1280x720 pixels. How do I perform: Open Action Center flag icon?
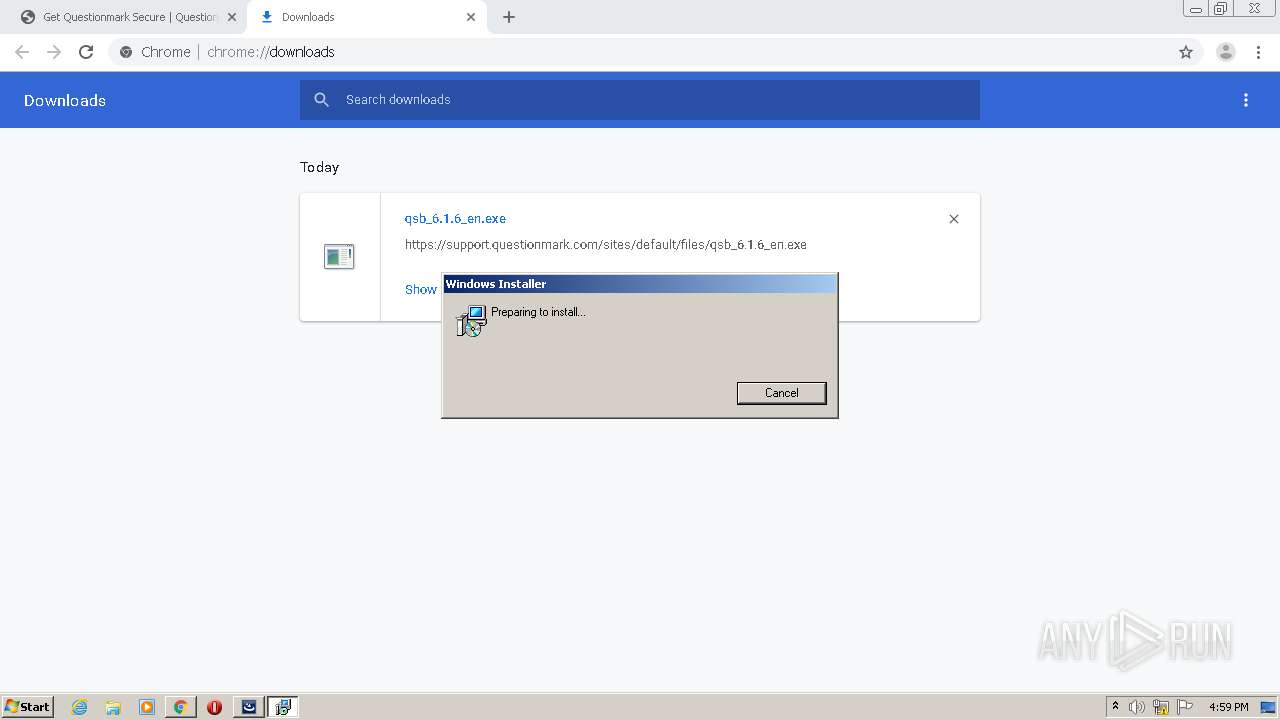1185,707
